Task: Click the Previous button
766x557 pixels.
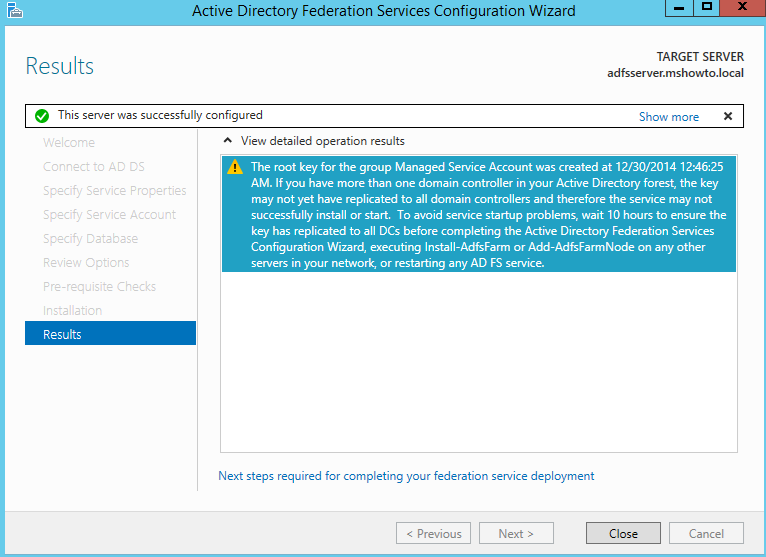Action: [x=433, y=533]
